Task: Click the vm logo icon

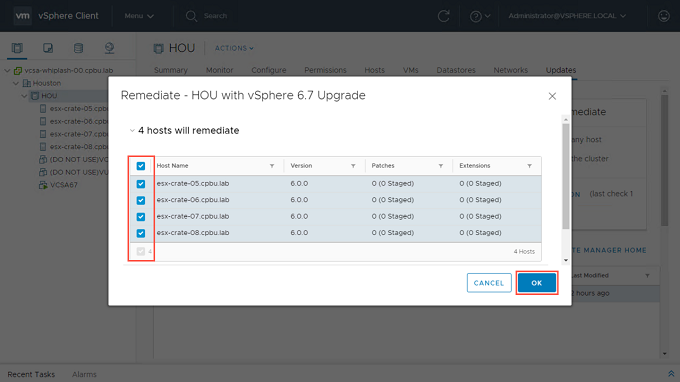Action: [x=23, y=16]
